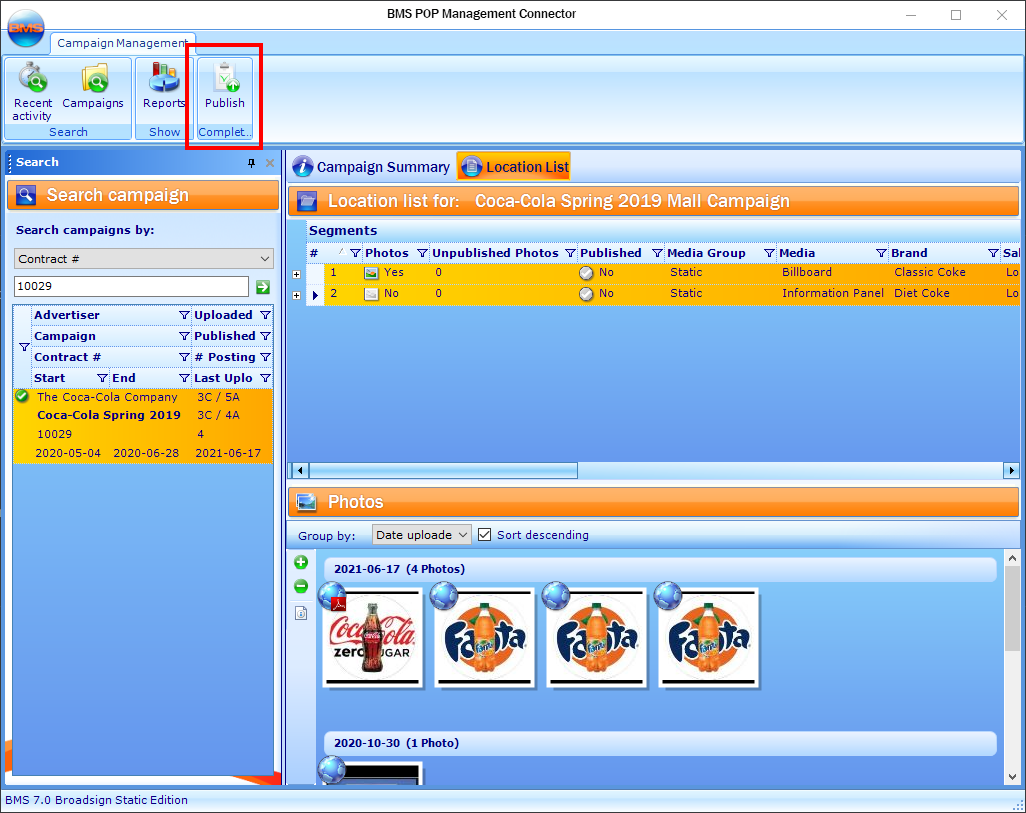Click the magnifier icon in Search campaign header
1026x813 pixels.
tap(26, 195)
